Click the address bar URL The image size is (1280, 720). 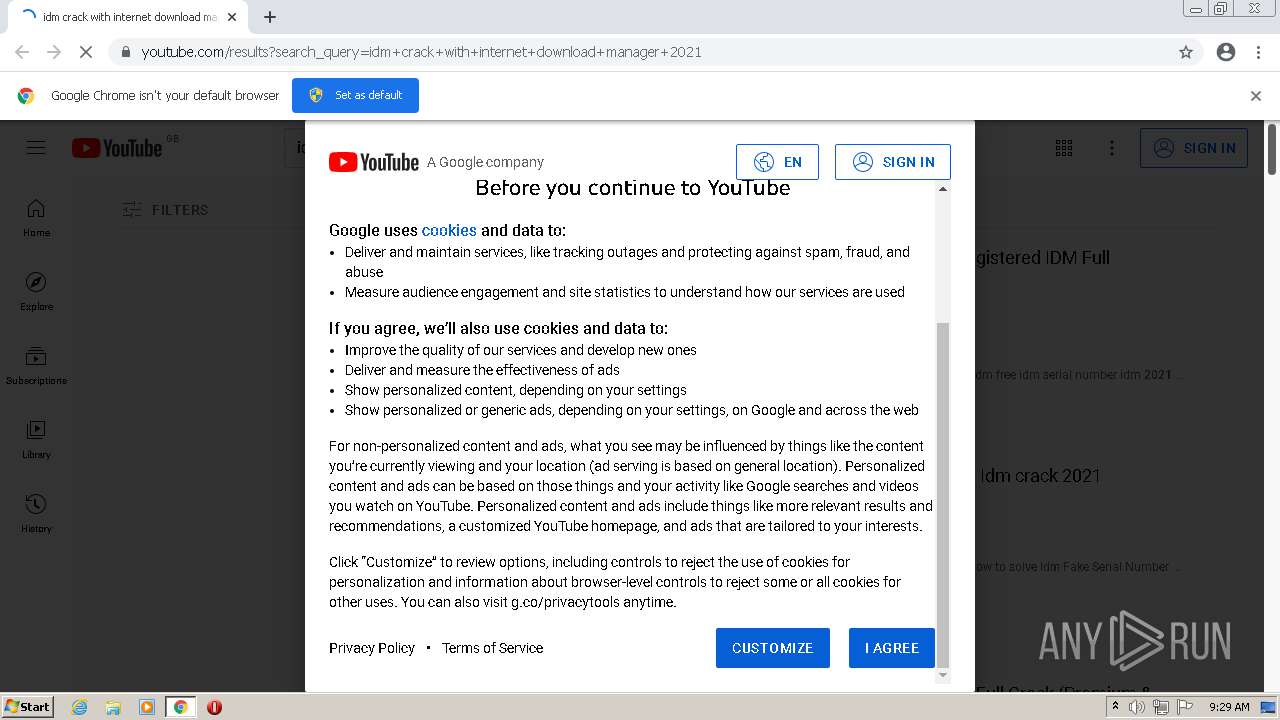(421, 52)
